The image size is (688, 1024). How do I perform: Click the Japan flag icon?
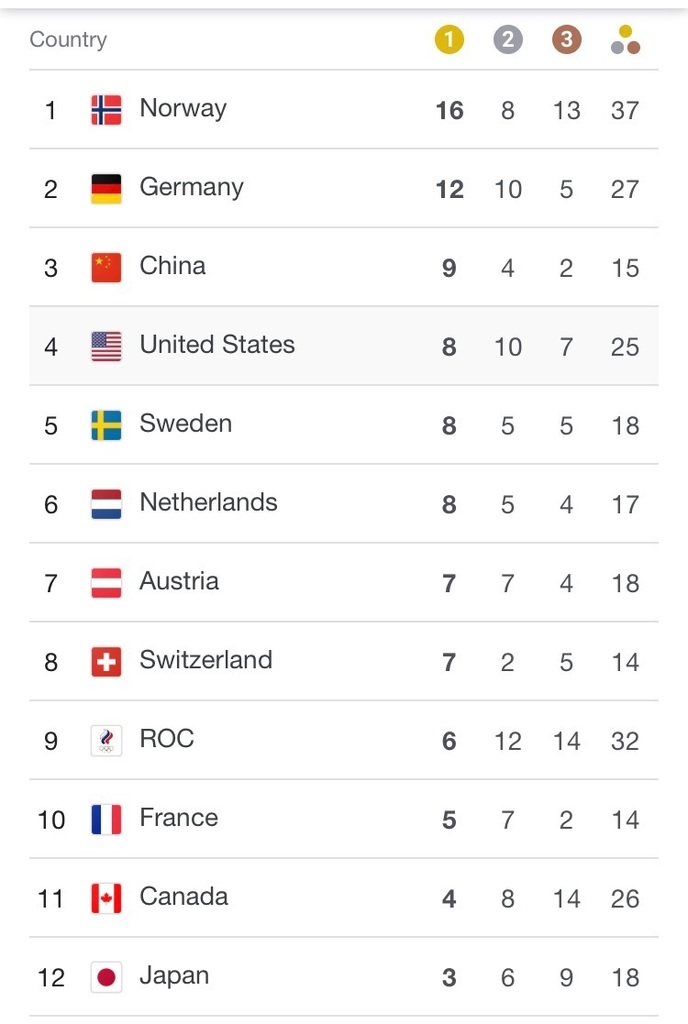click(x=106, y=977)
